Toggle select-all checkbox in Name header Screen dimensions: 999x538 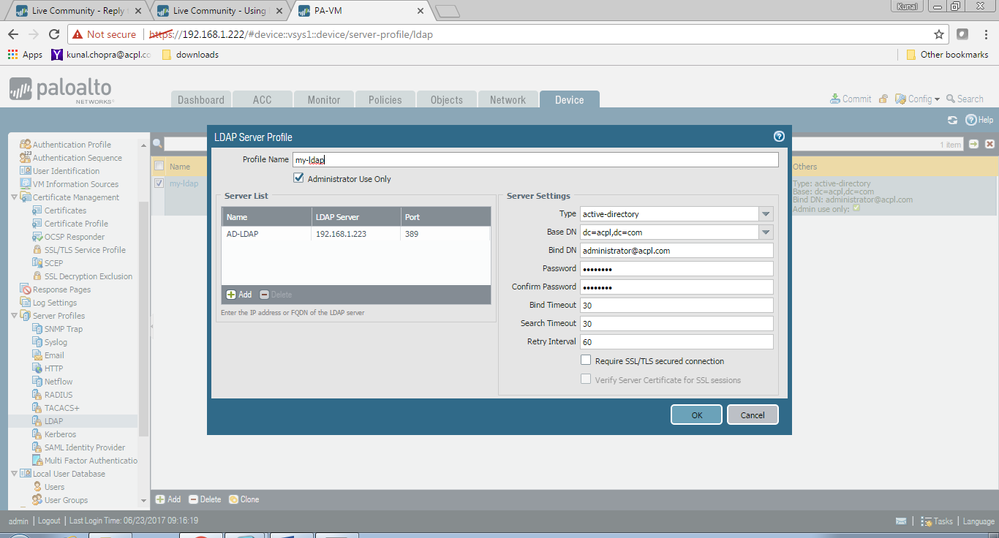[159, 166]
